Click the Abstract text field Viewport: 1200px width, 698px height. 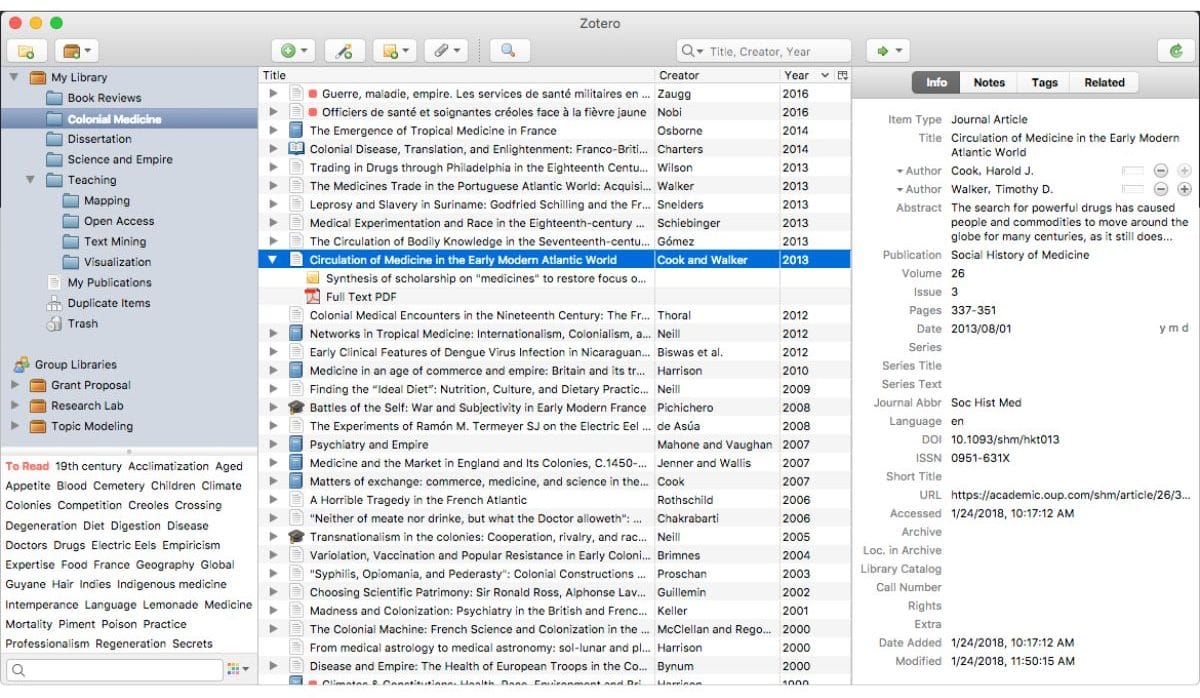click(x=1070, y=222)
